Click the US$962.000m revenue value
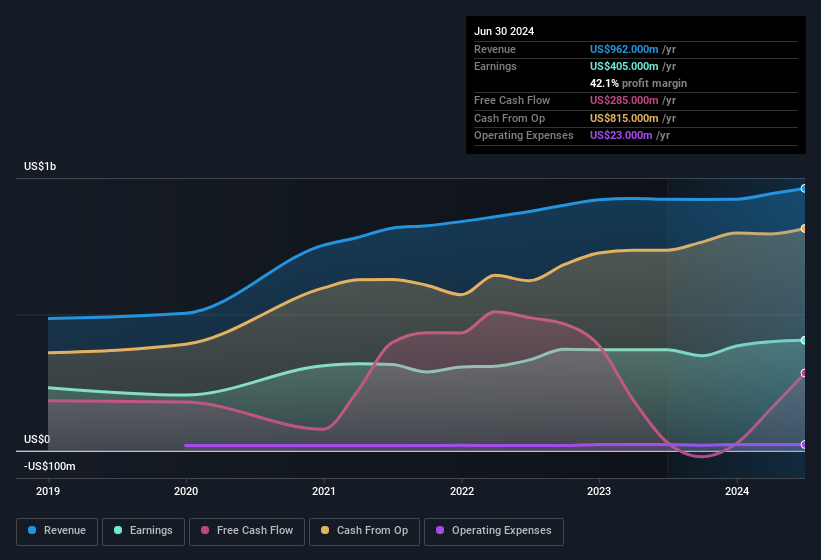The width and height of the screenshot is (821, 560). click(624, 49)
